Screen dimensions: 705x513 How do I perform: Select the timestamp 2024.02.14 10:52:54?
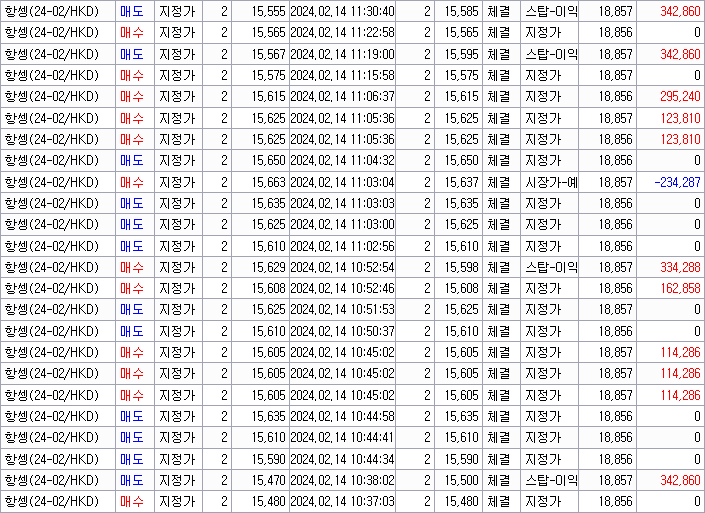tap(342, 268)
